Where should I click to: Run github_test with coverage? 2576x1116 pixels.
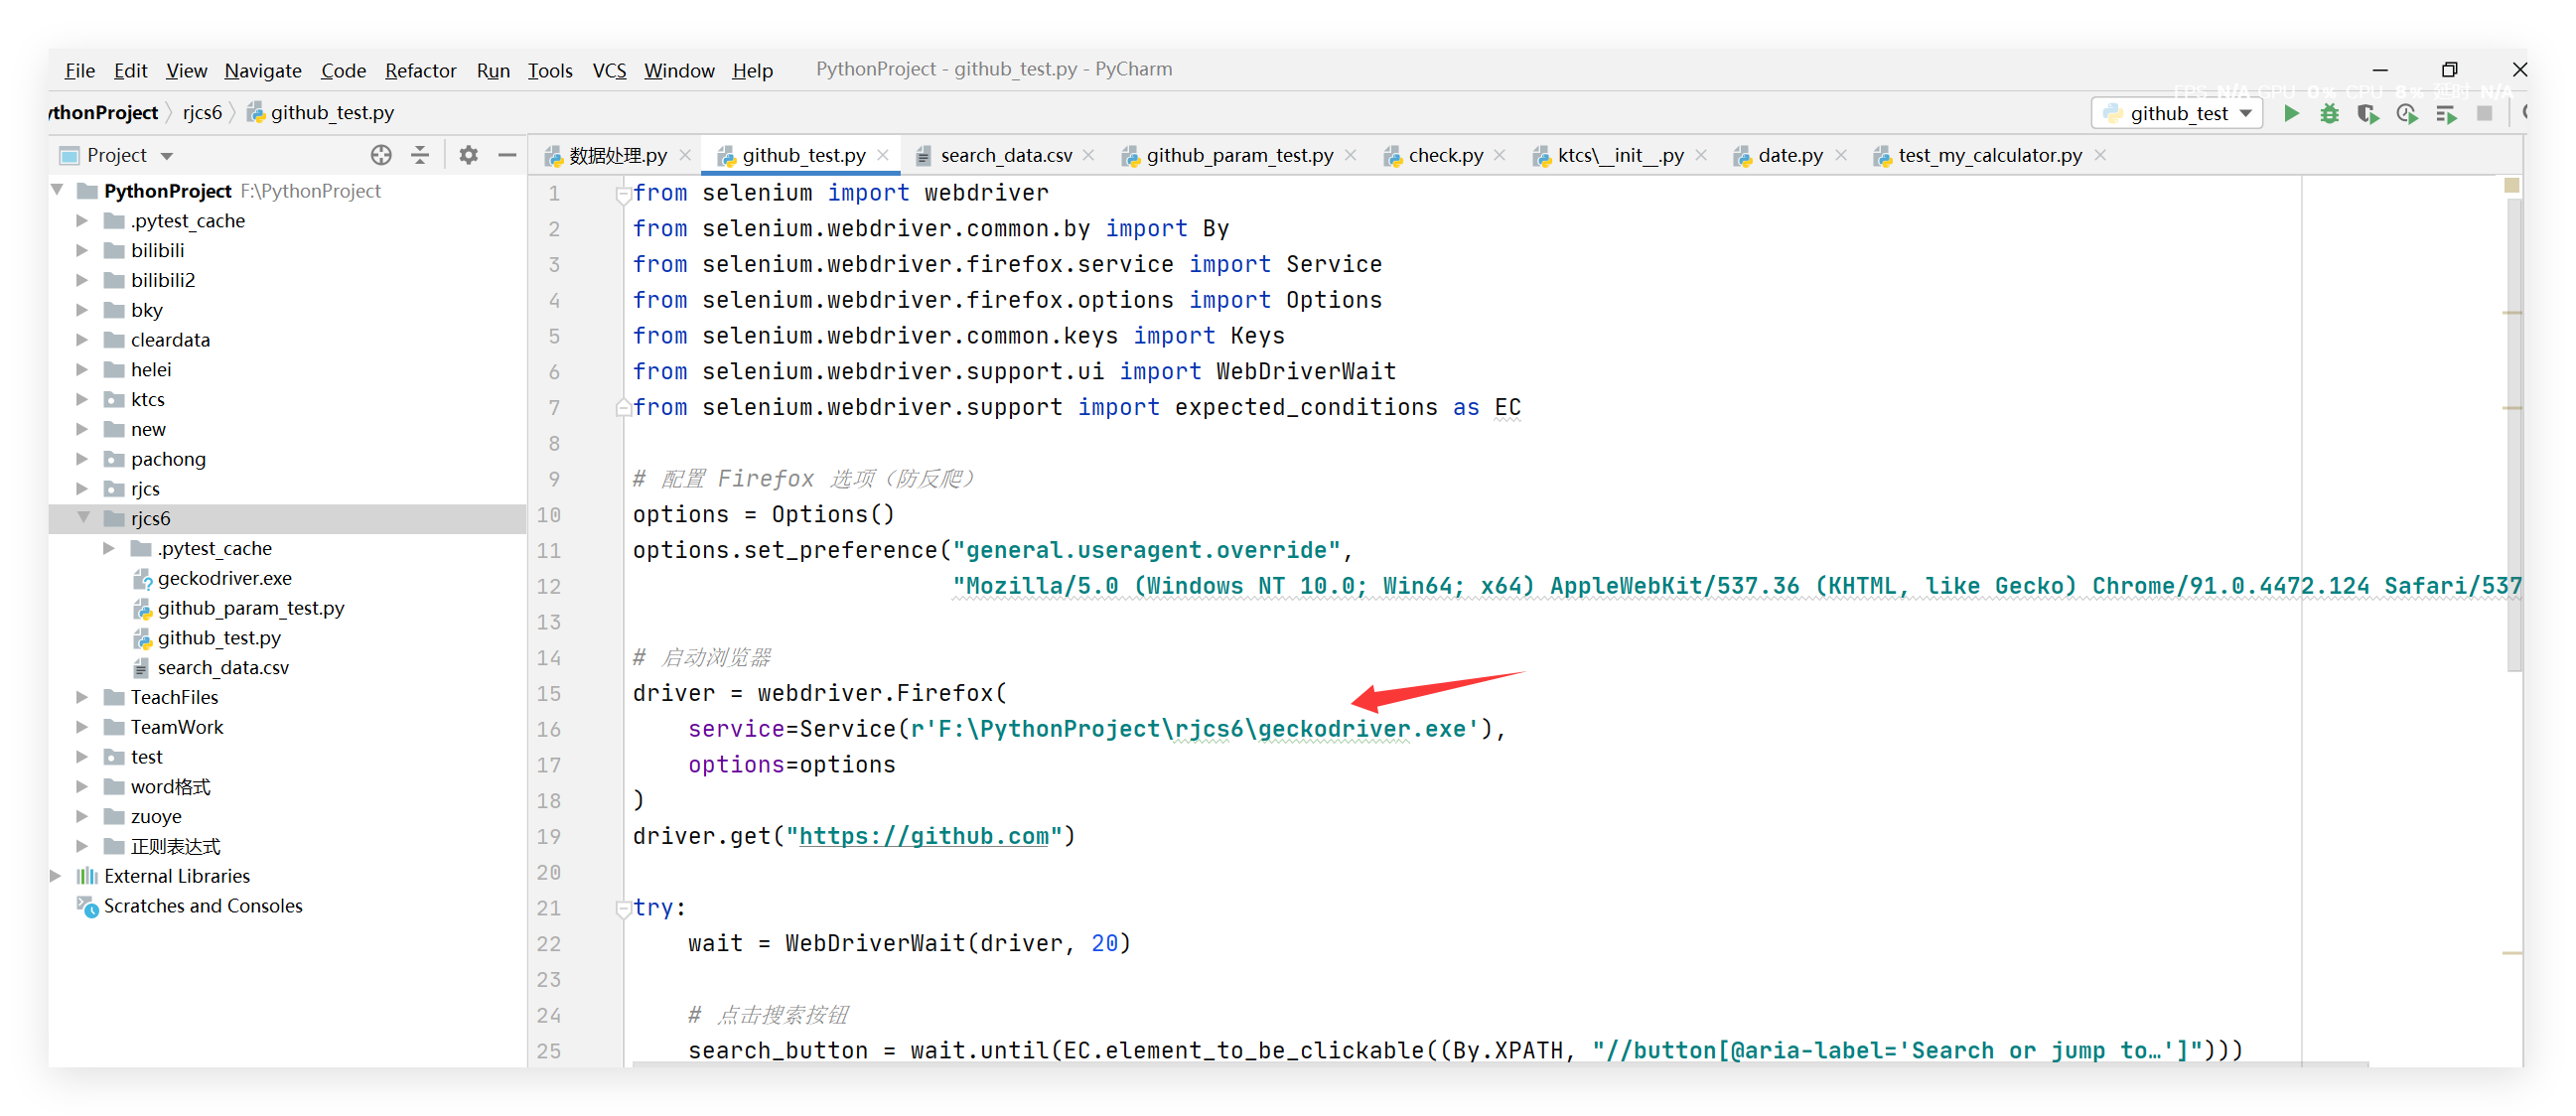tap(2367, 114)
